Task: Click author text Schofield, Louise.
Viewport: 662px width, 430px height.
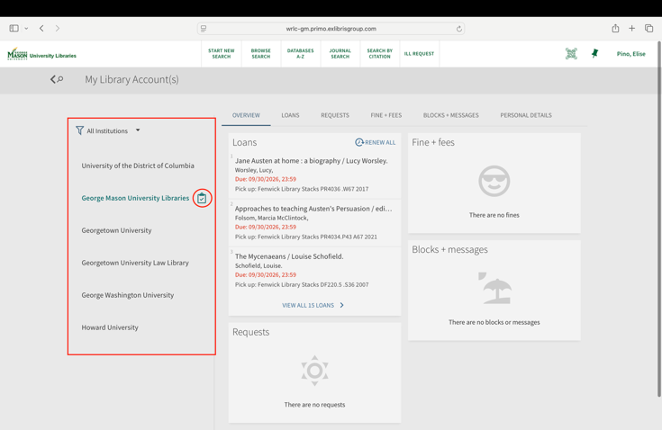Action: click(258, 266)
